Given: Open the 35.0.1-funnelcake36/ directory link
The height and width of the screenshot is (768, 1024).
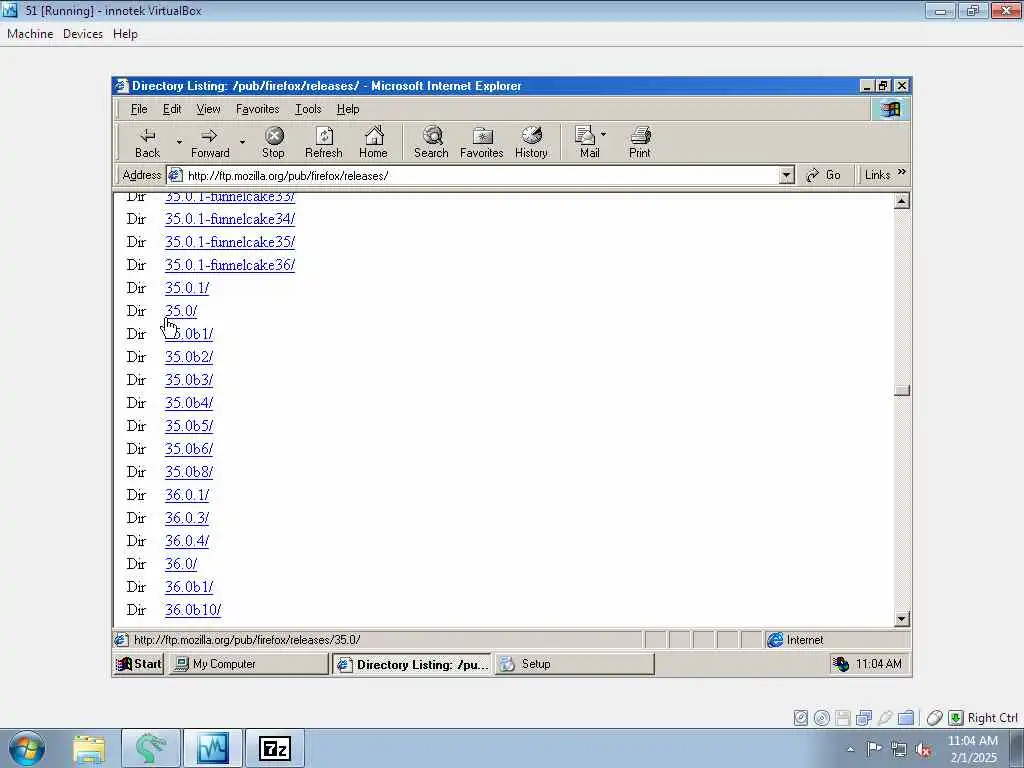Looking at the screenshot, I should tap(230, 264).
